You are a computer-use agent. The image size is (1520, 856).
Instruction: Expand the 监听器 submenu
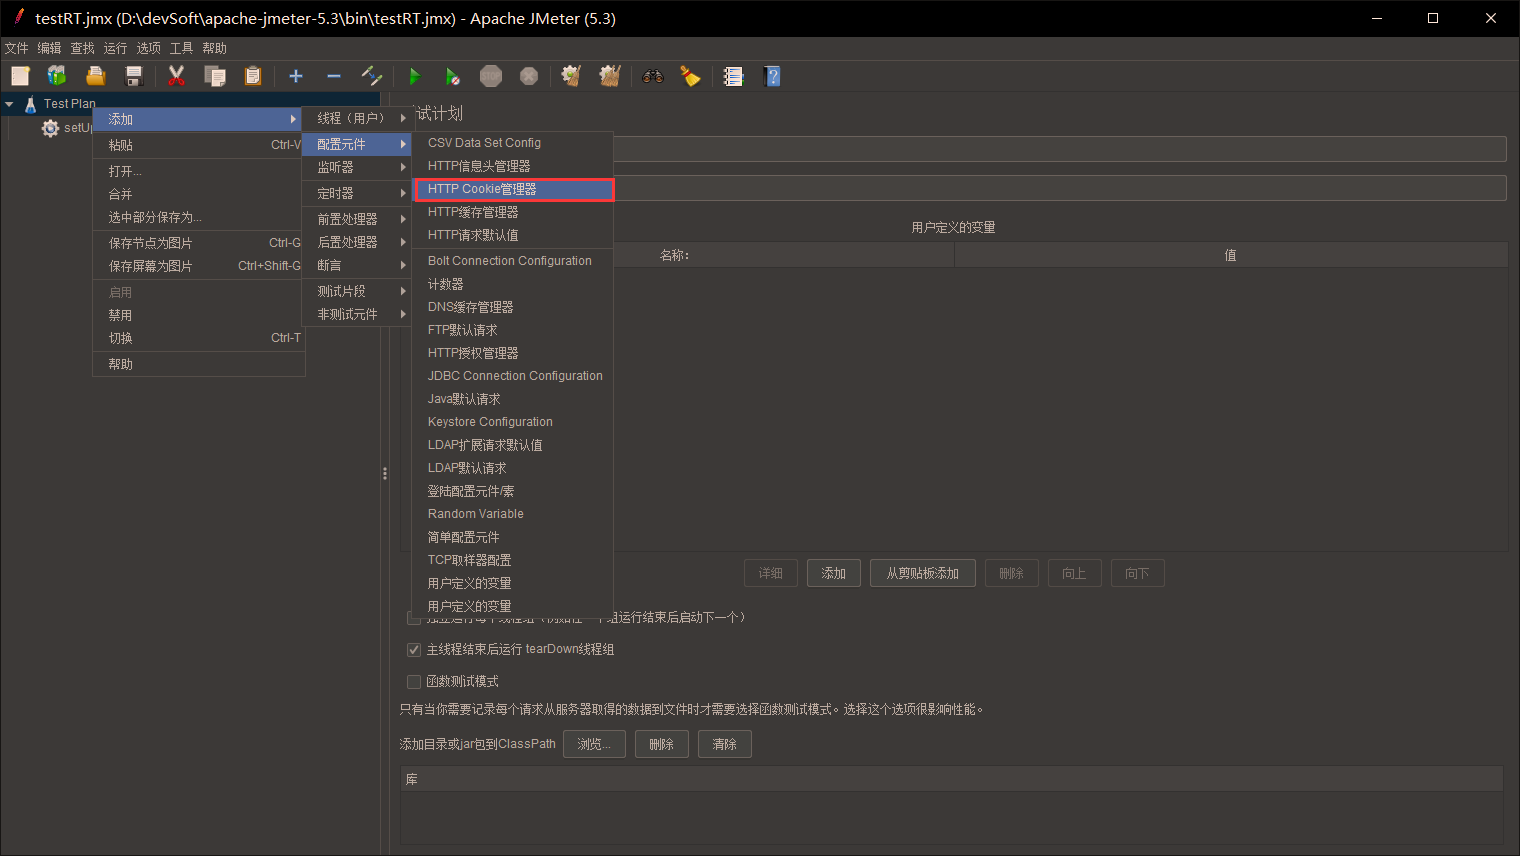coord(357,167)
